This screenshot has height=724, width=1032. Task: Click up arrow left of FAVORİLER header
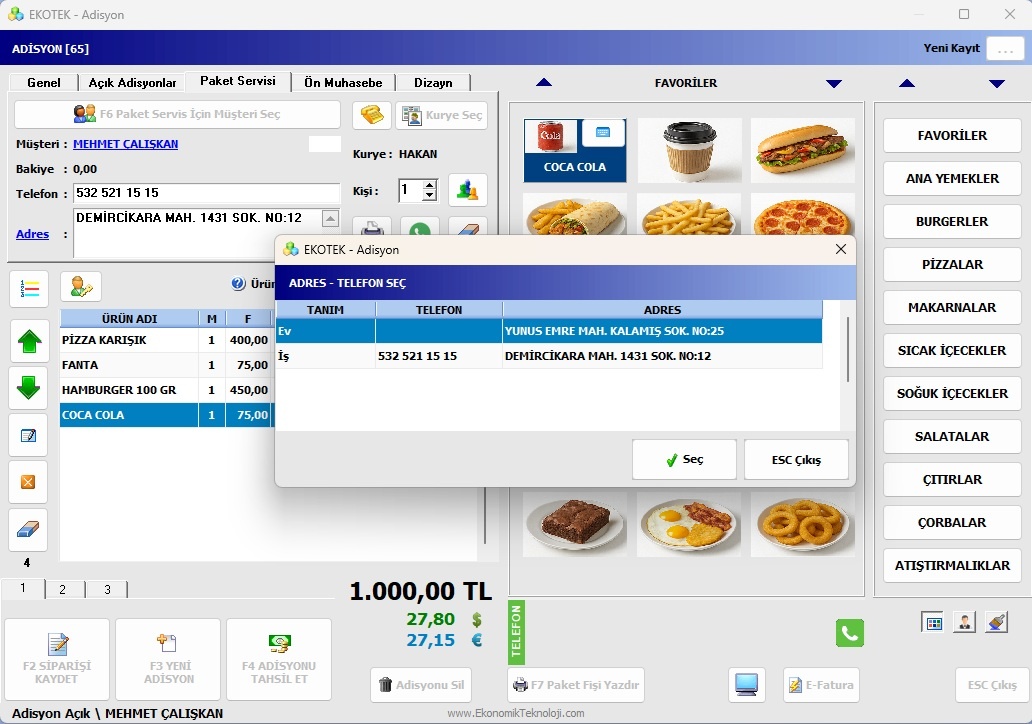[544, 83]
